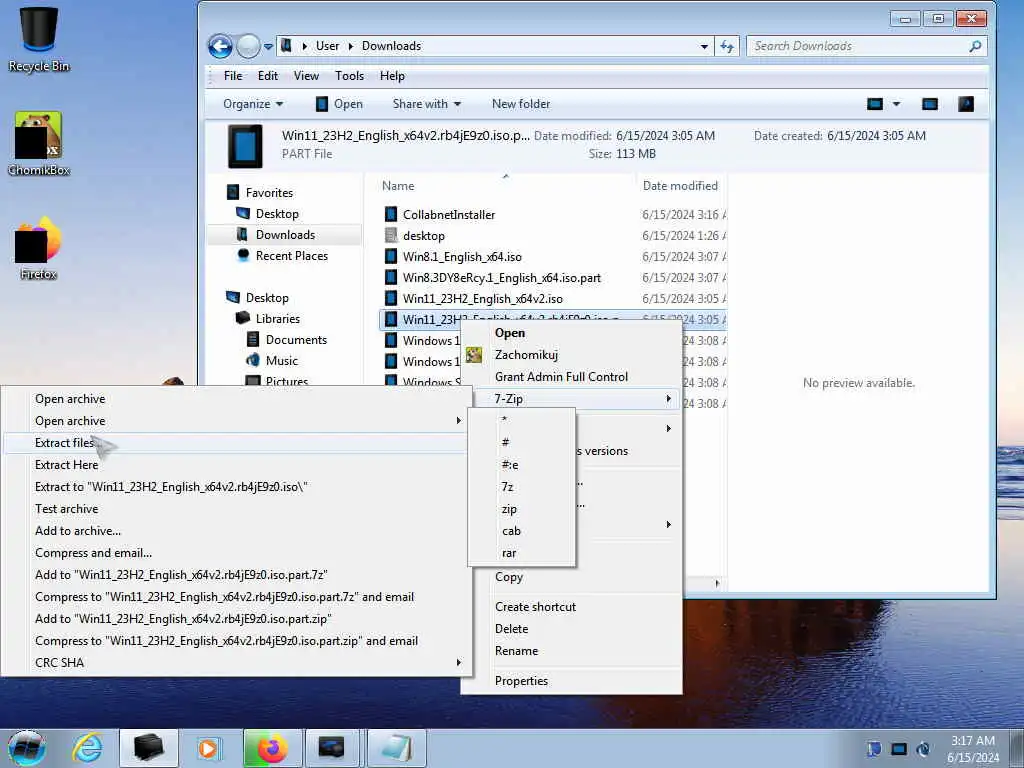Click the New folder button

520,104
